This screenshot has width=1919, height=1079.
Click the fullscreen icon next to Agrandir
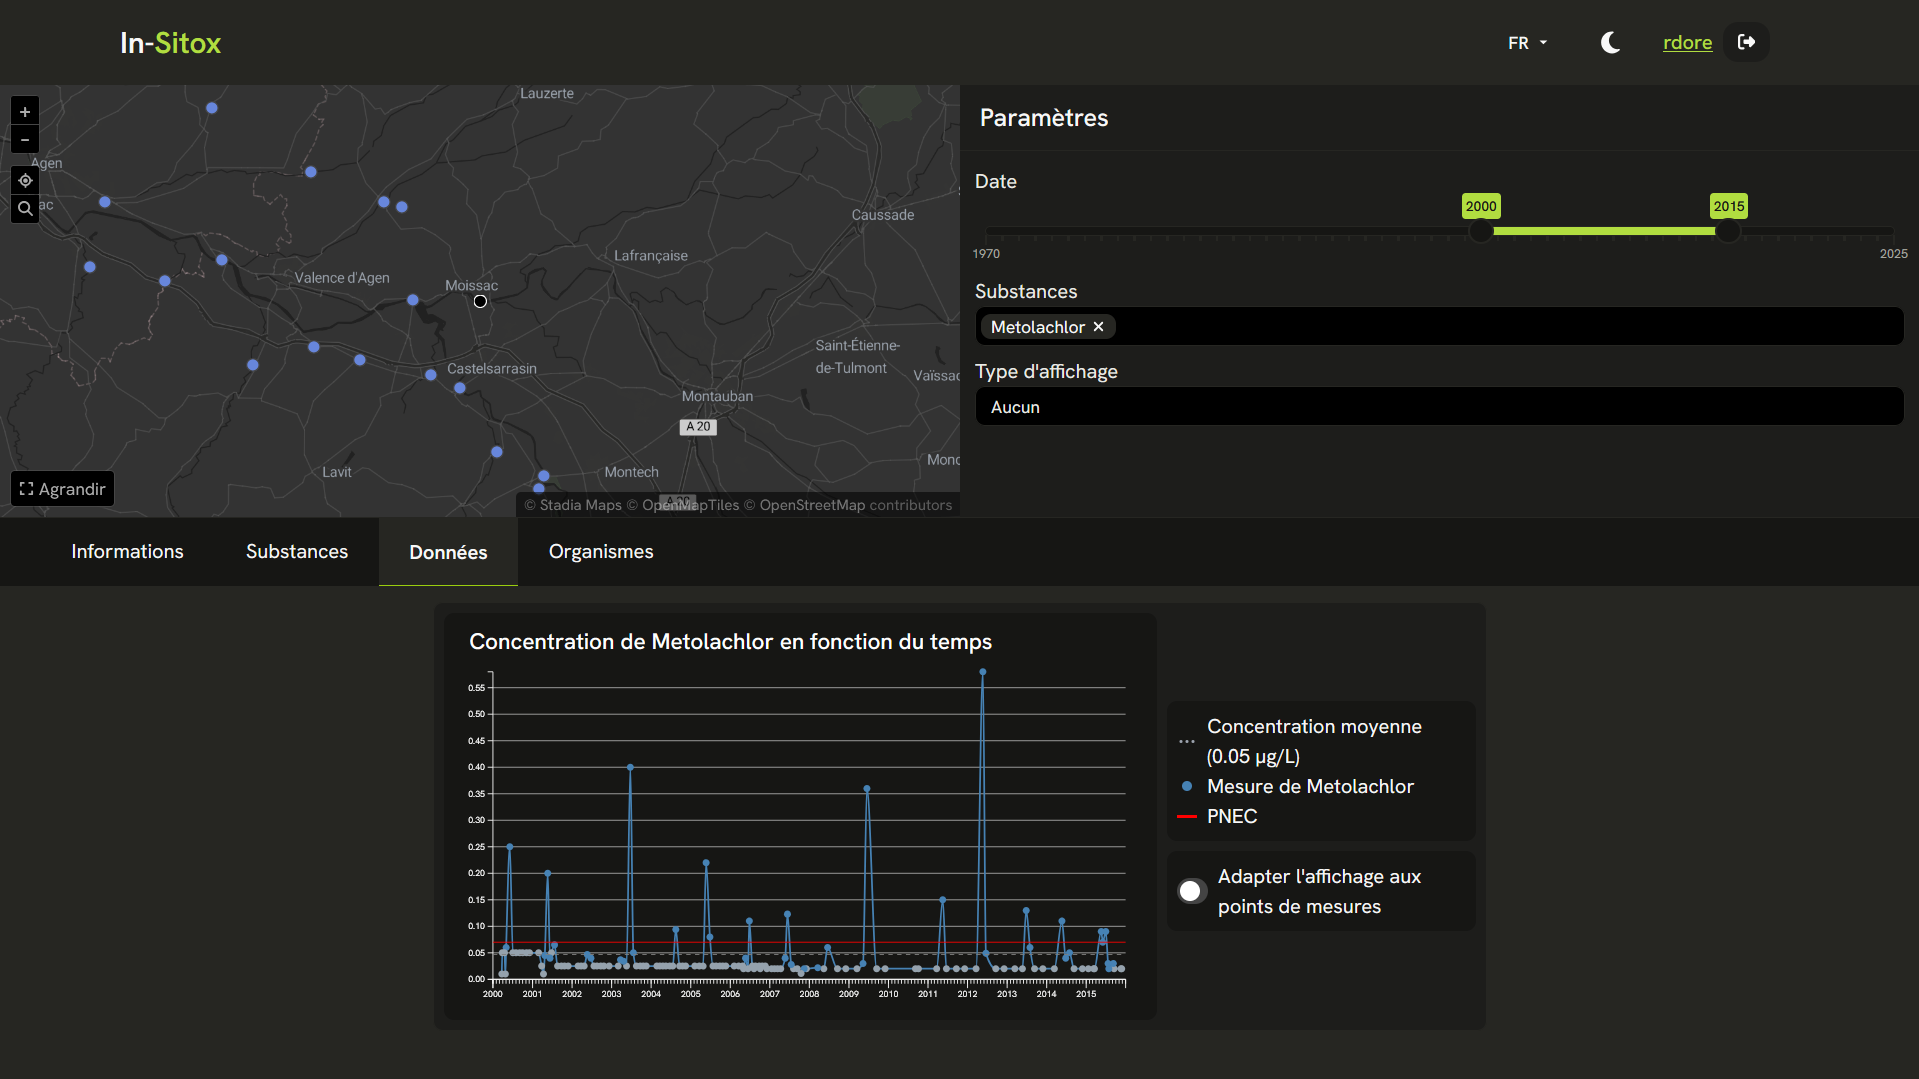coord(25,488)
